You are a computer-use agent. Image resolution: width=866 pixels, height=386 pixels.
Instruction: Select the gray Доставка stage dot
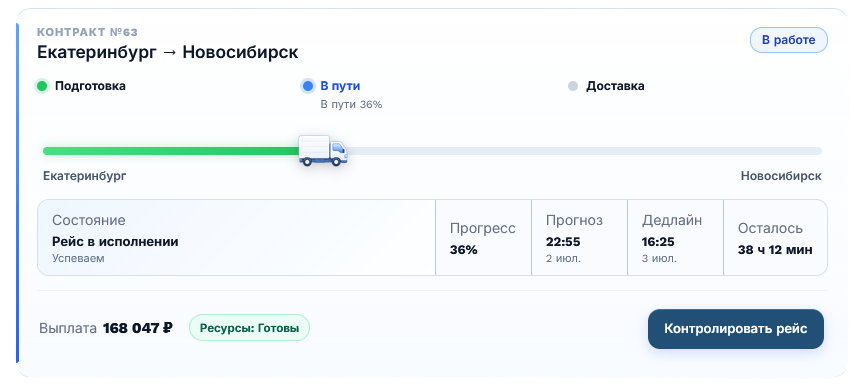(x=573, y=86)
